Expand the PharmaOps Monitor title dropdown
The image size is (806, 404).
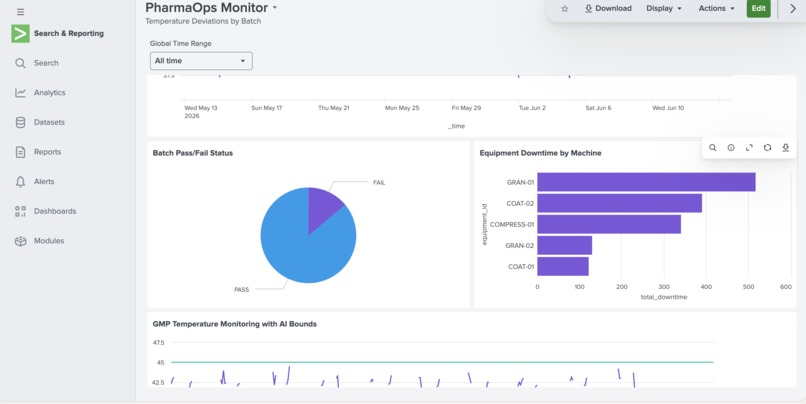pos(274,8)
